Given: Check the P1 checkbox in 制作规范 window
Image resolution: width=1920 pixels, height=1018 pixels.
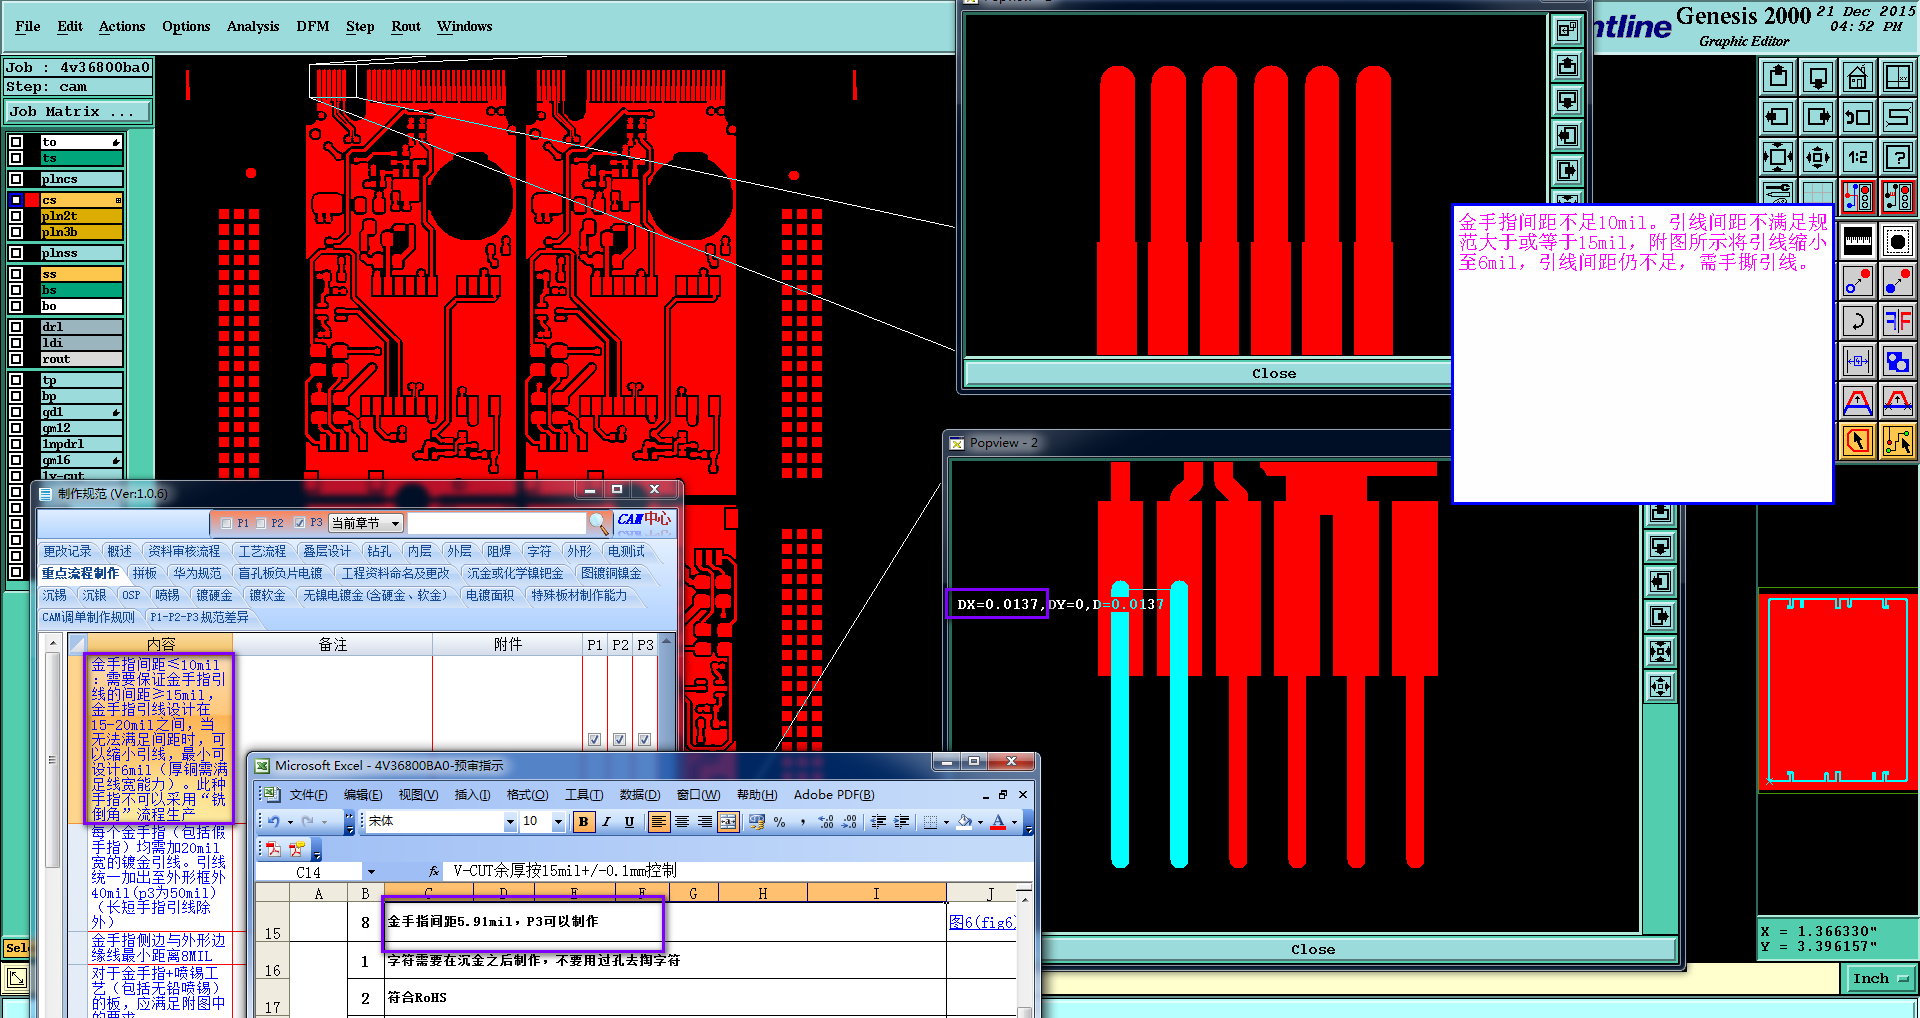Looking at the screenshot, I should (x=226, y=523).
